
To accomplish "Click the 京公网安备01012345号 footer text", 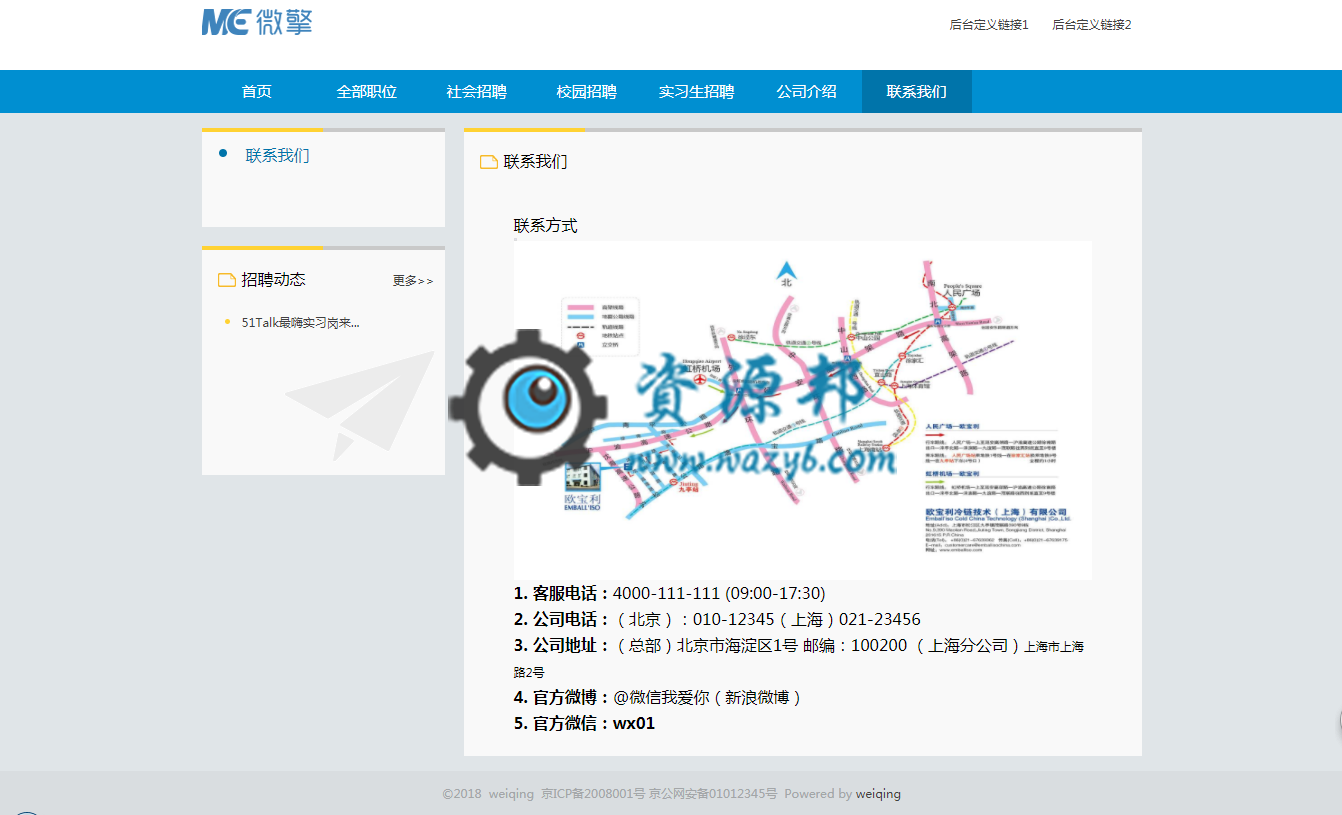I will pyautogui.click(x=713, y=794).
